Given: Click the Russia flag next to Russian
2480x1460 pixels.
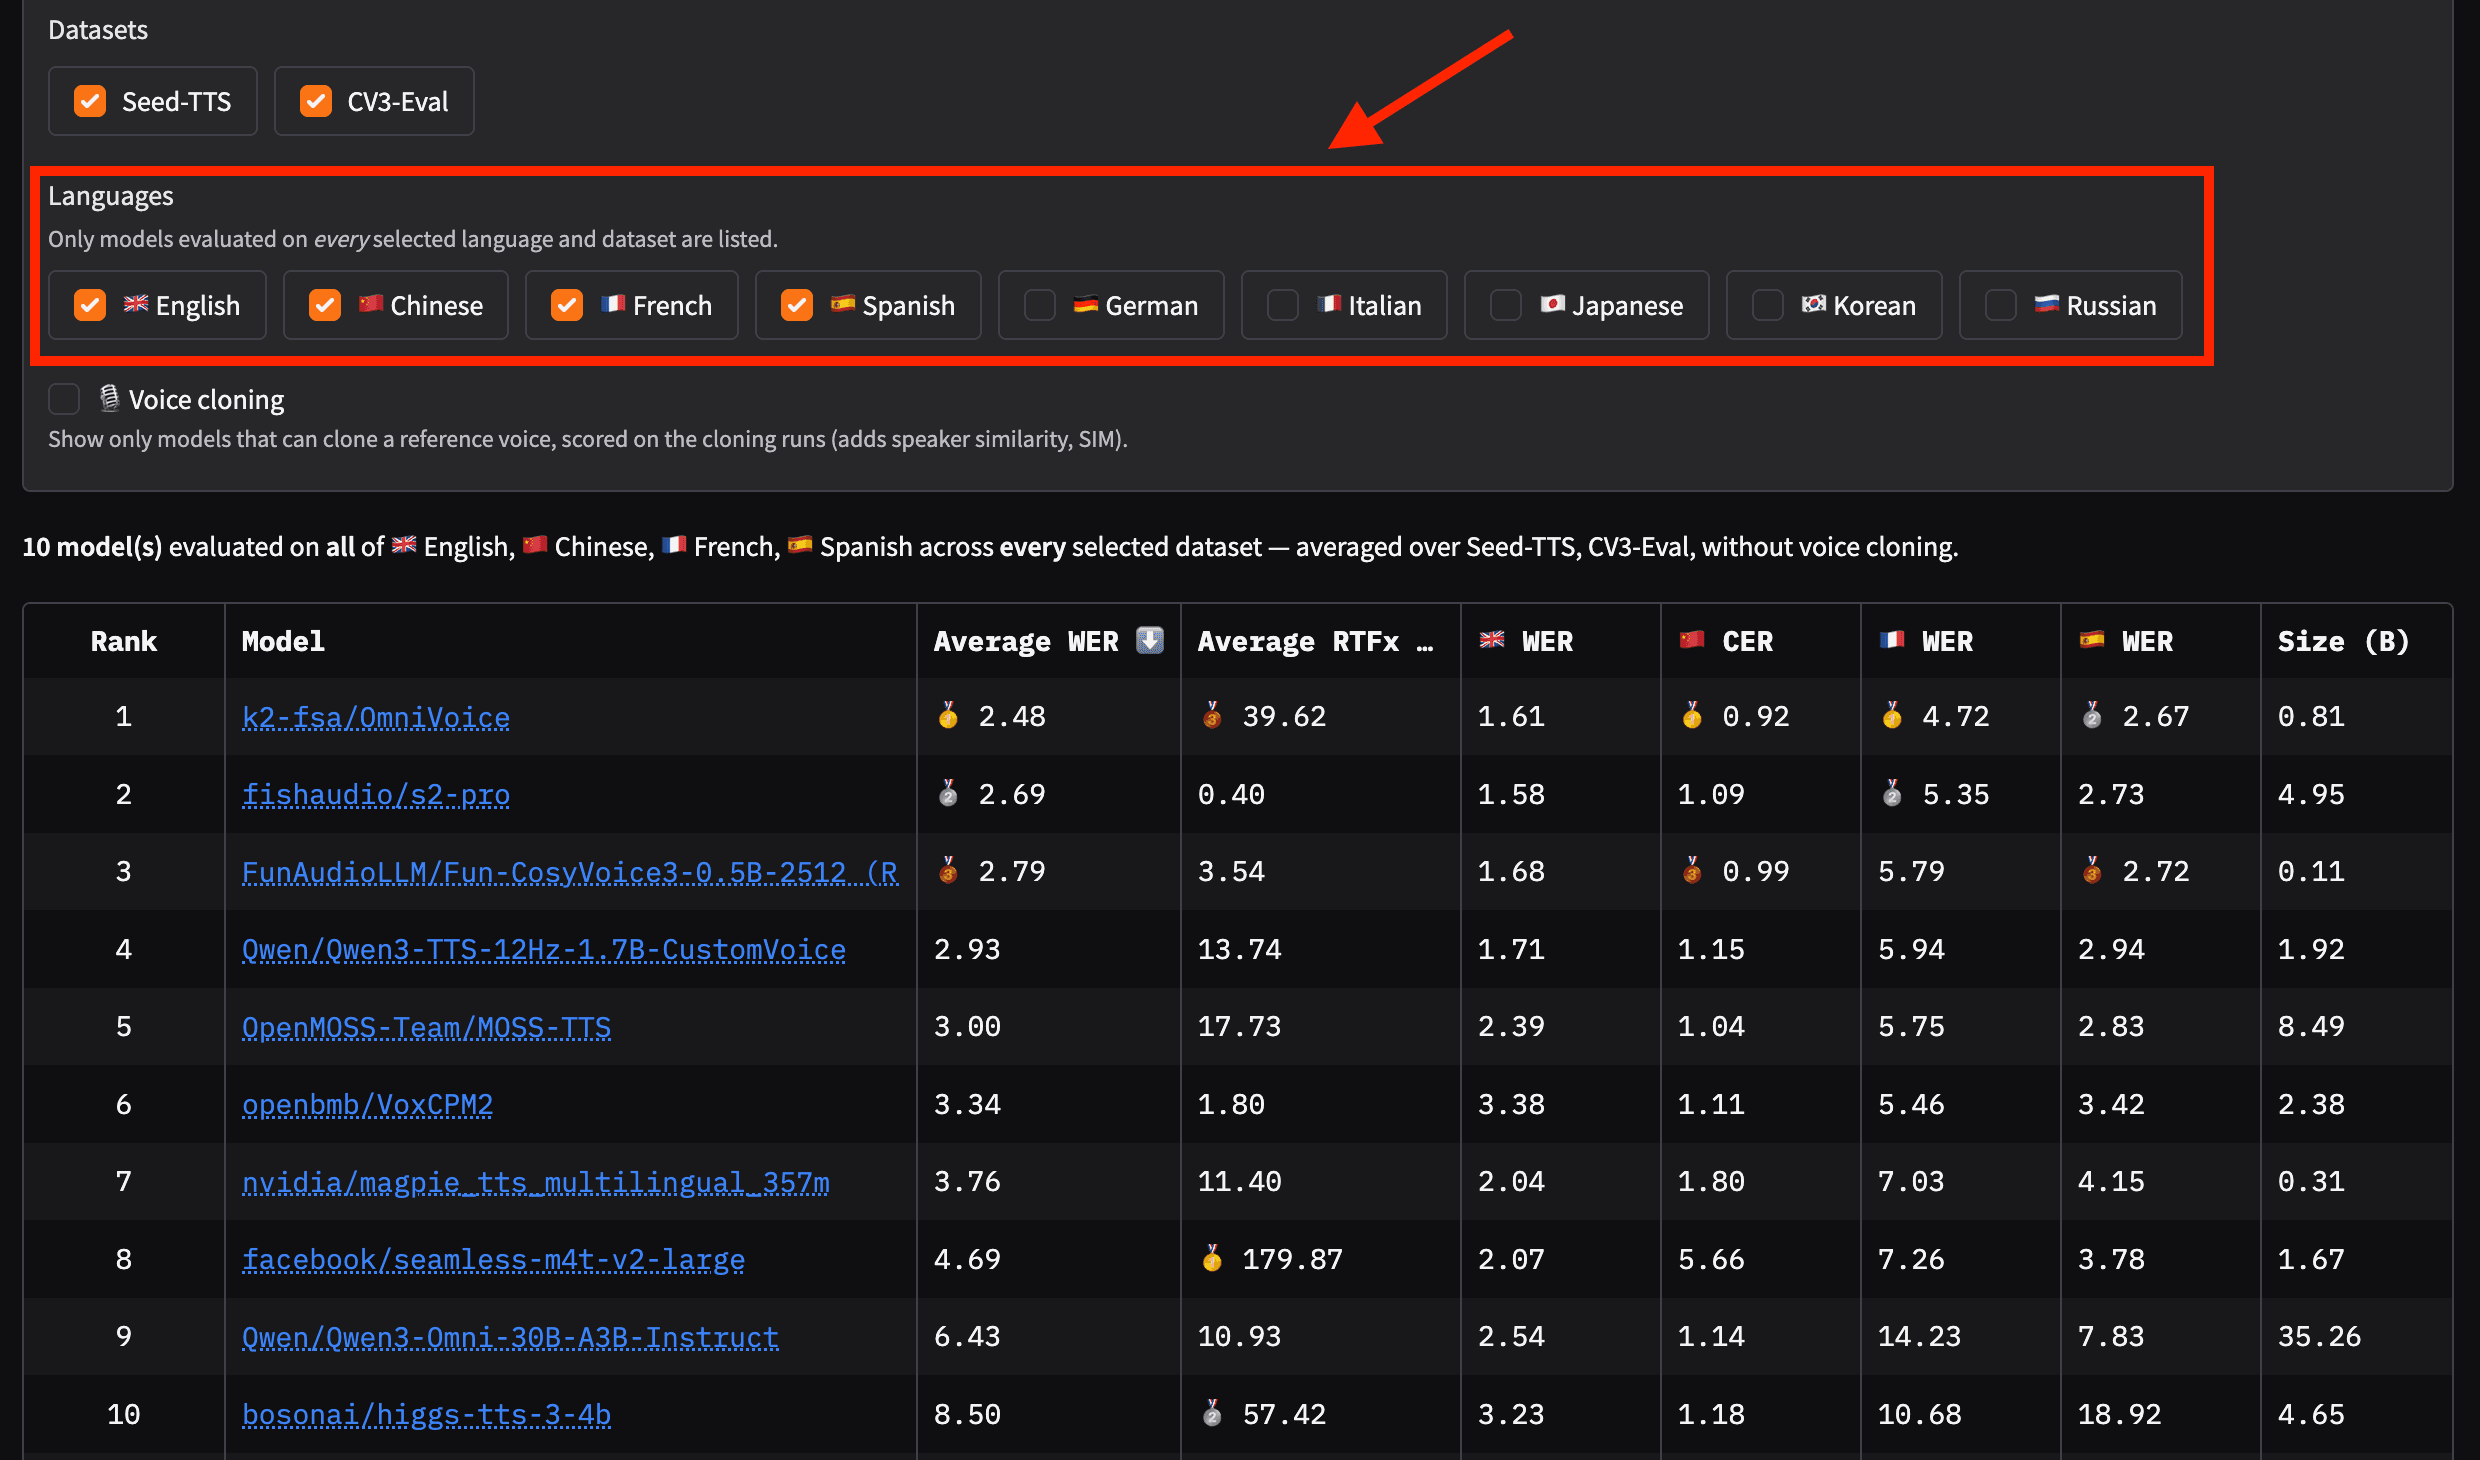Looking at the screenshot, I should [x=2047, y=304].
